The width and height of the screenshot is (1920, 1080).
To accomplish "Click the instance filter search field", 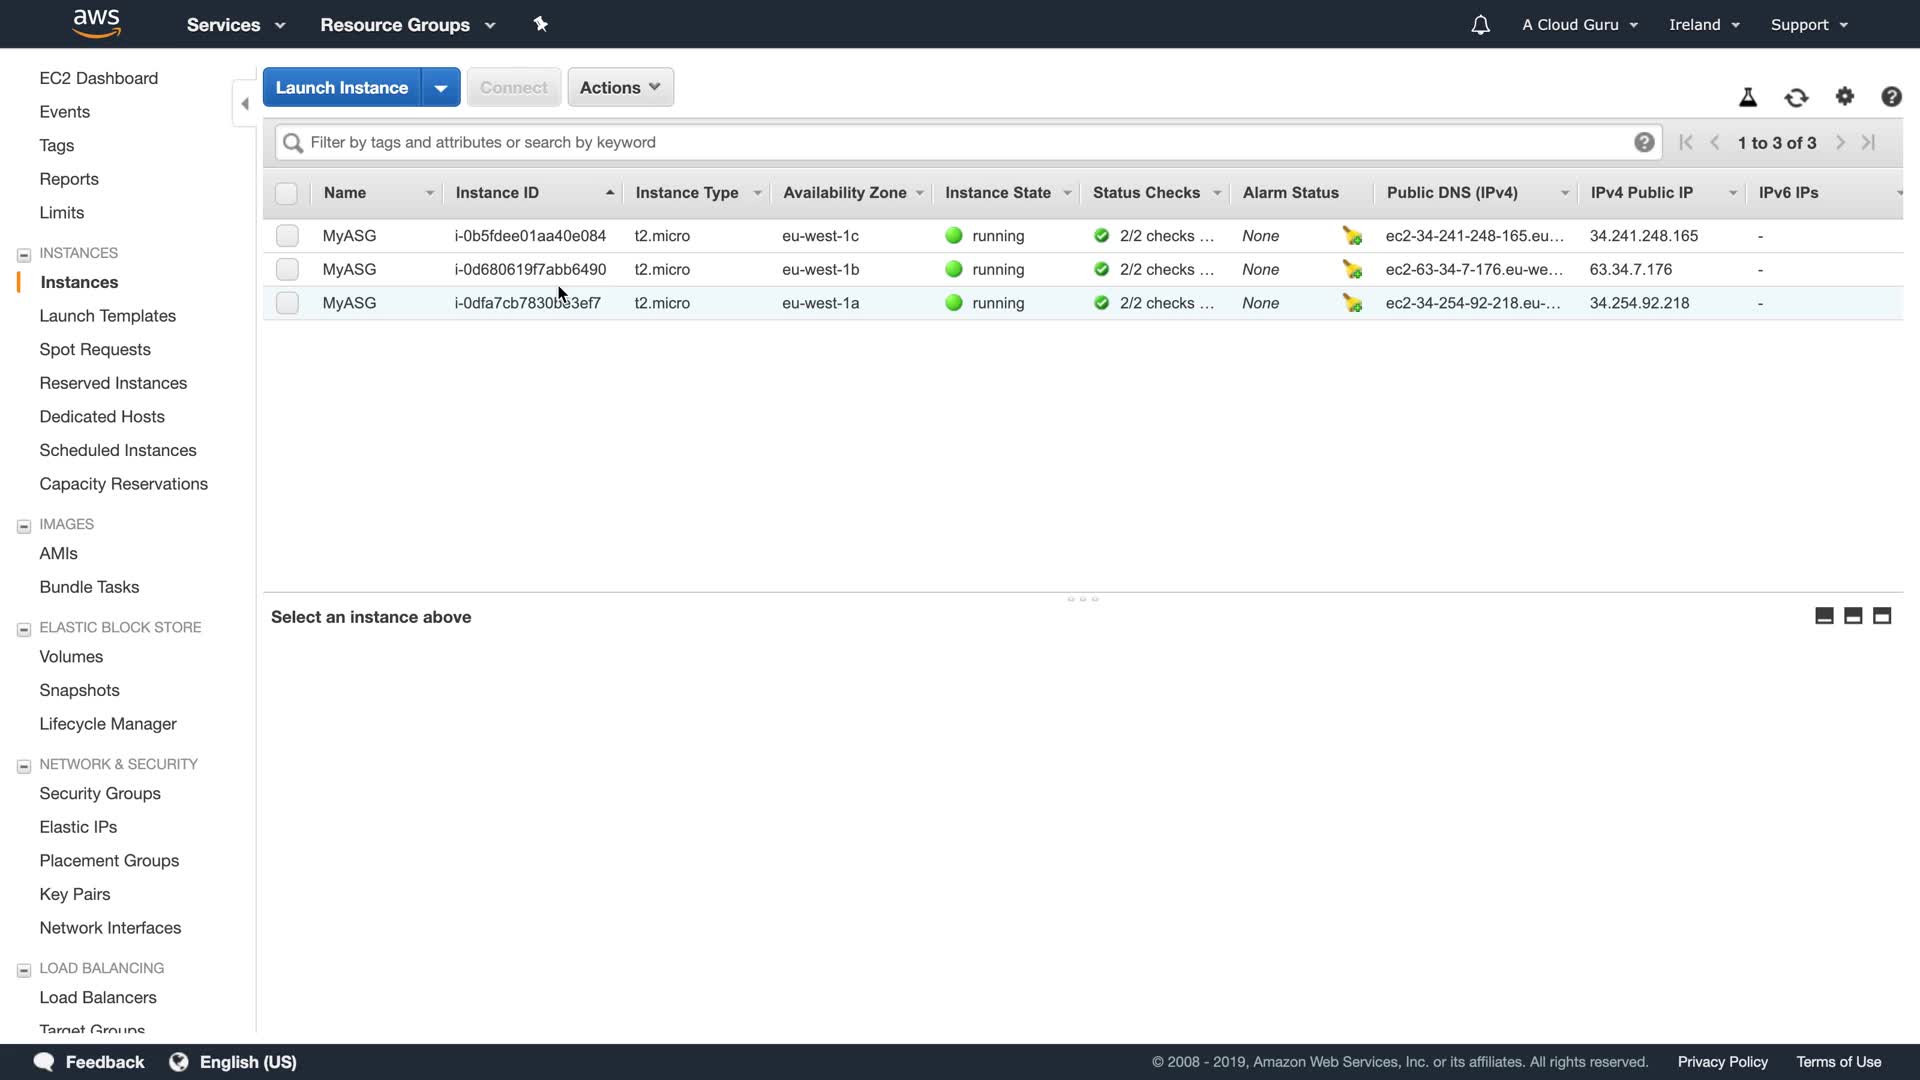I will click(960, 142).
